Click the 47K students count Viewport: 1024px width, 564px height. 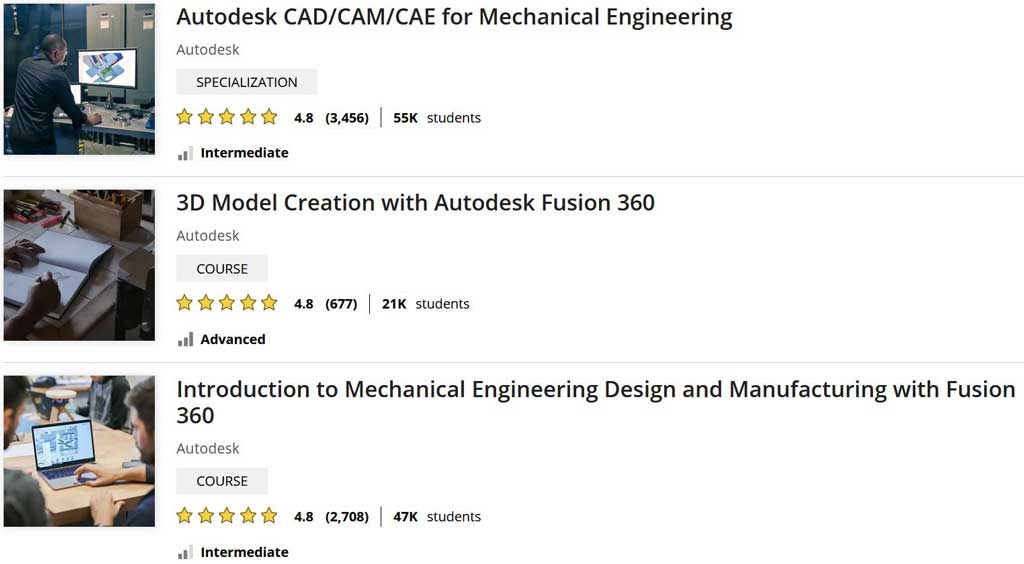point(437,516)
